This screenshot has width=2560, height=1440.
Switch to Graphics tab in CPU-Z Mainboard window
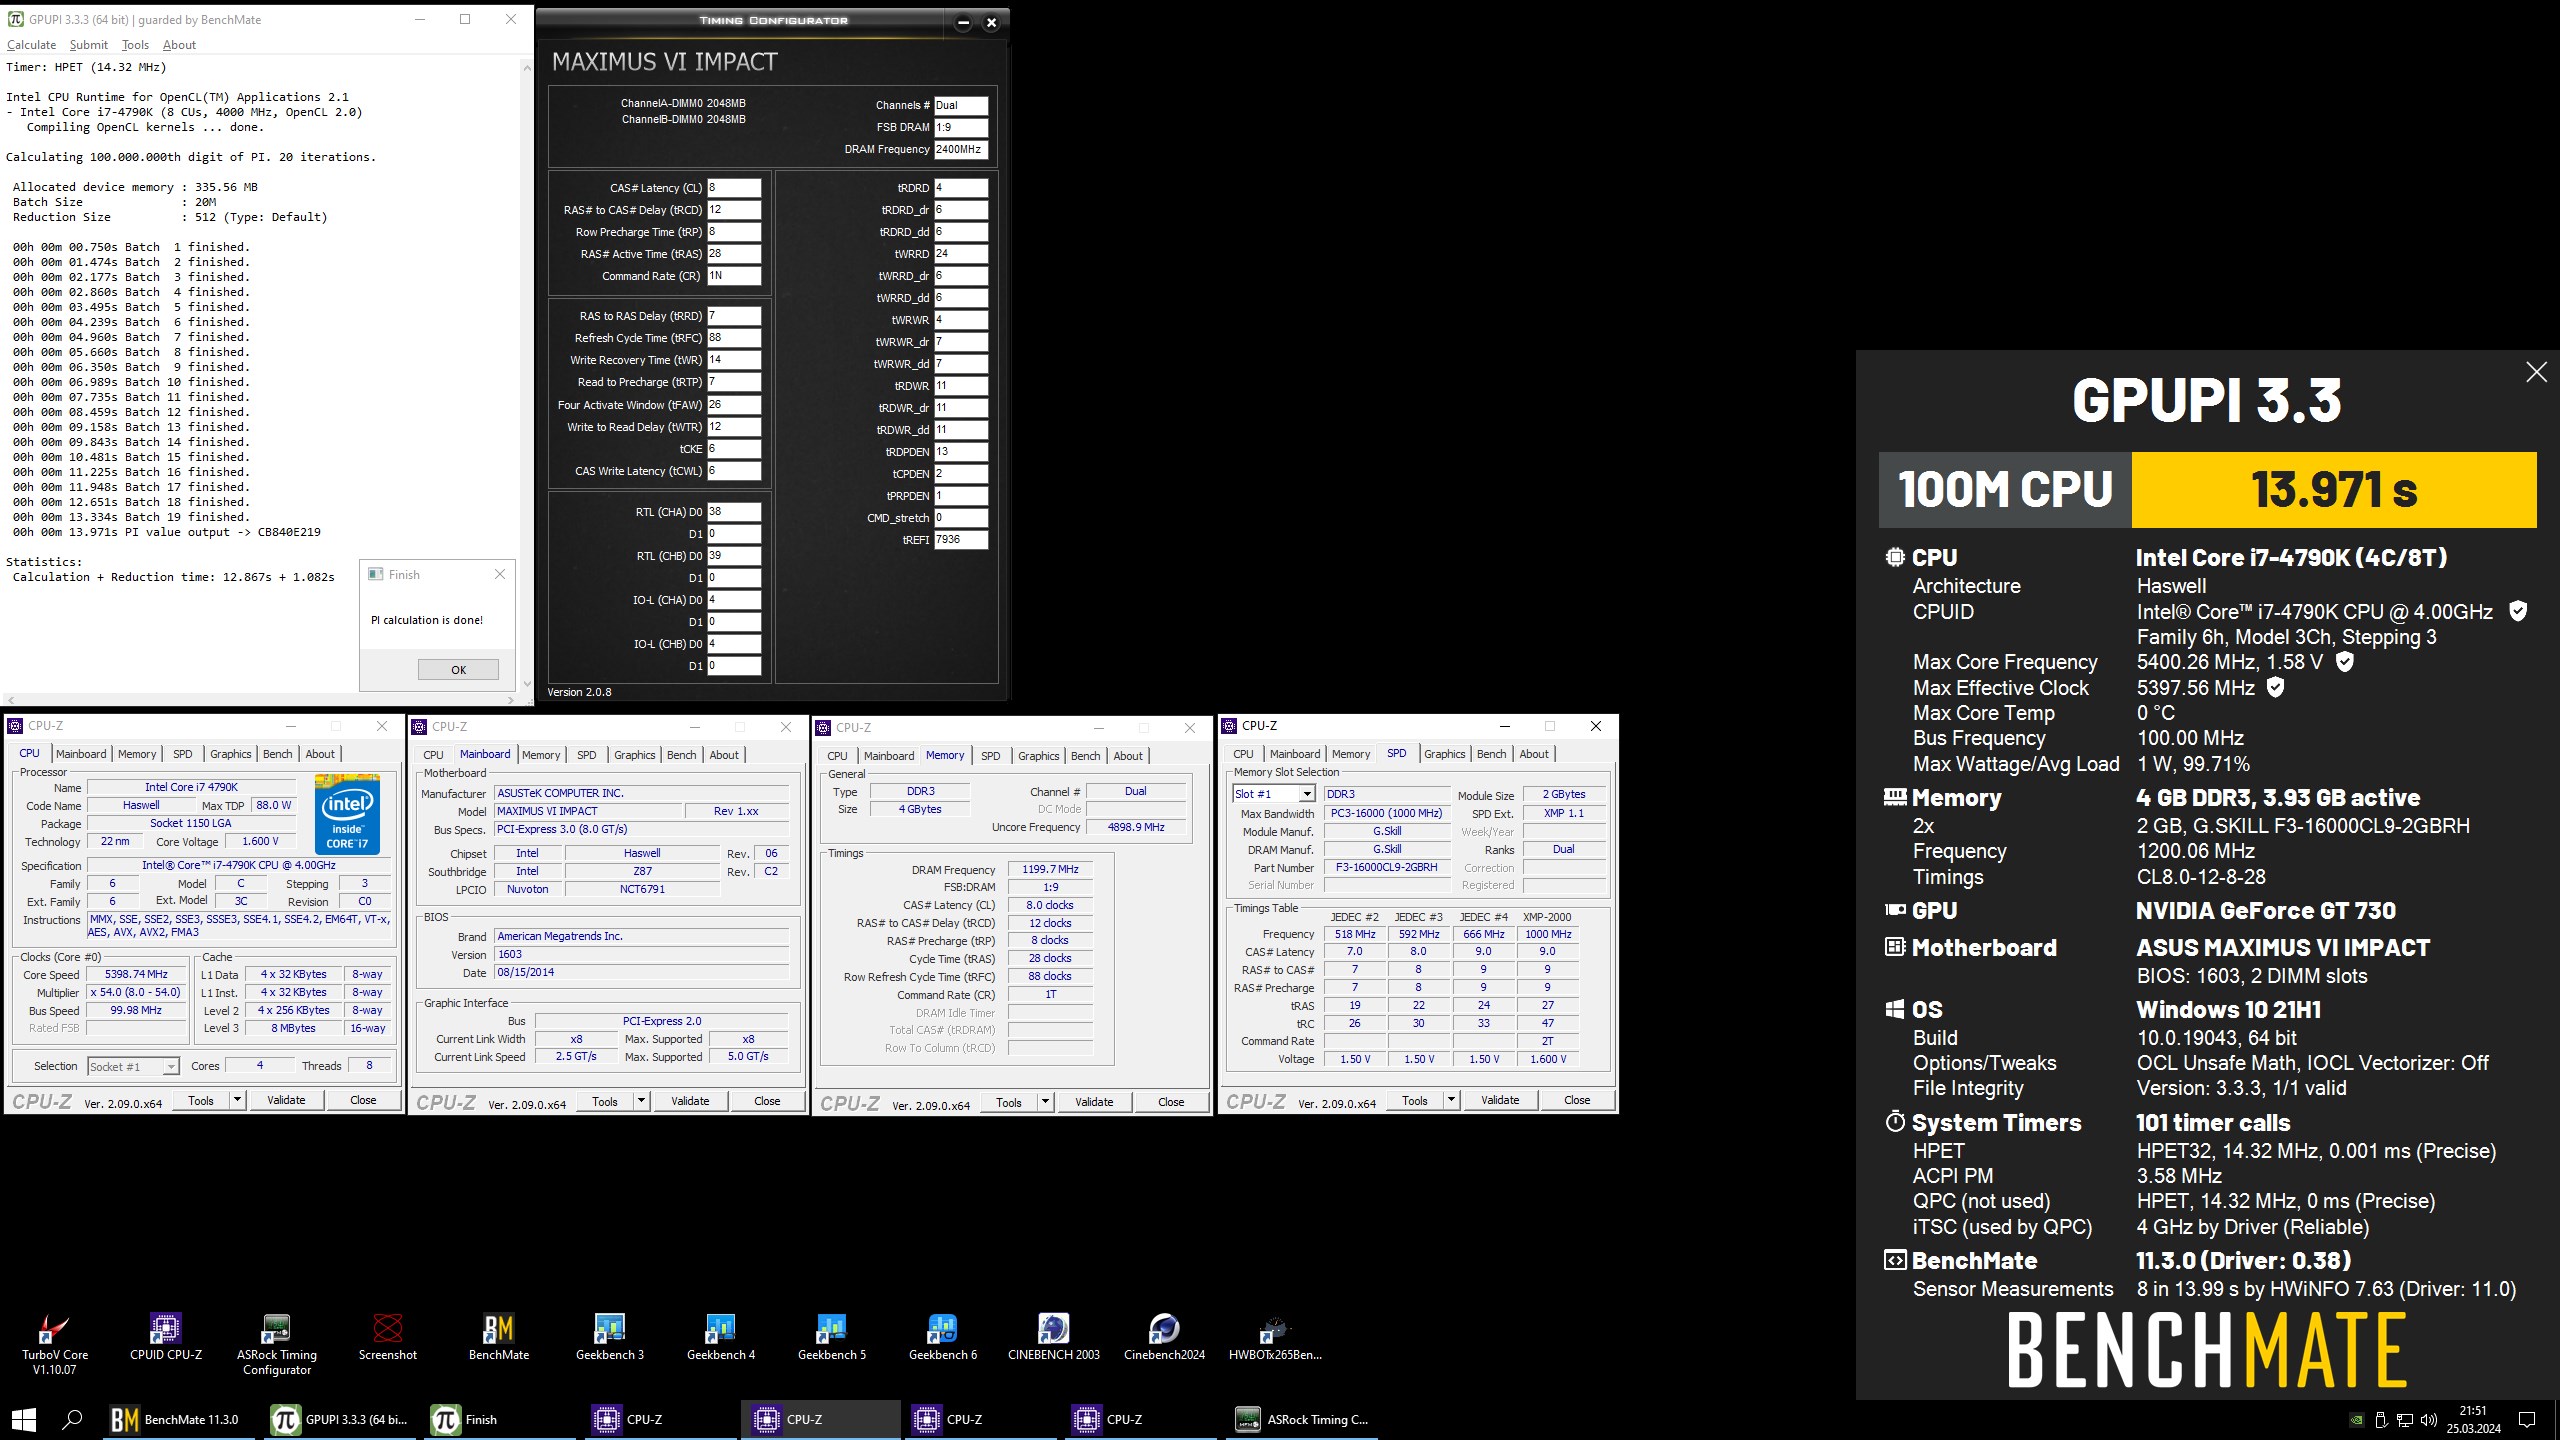click(635, 755)
